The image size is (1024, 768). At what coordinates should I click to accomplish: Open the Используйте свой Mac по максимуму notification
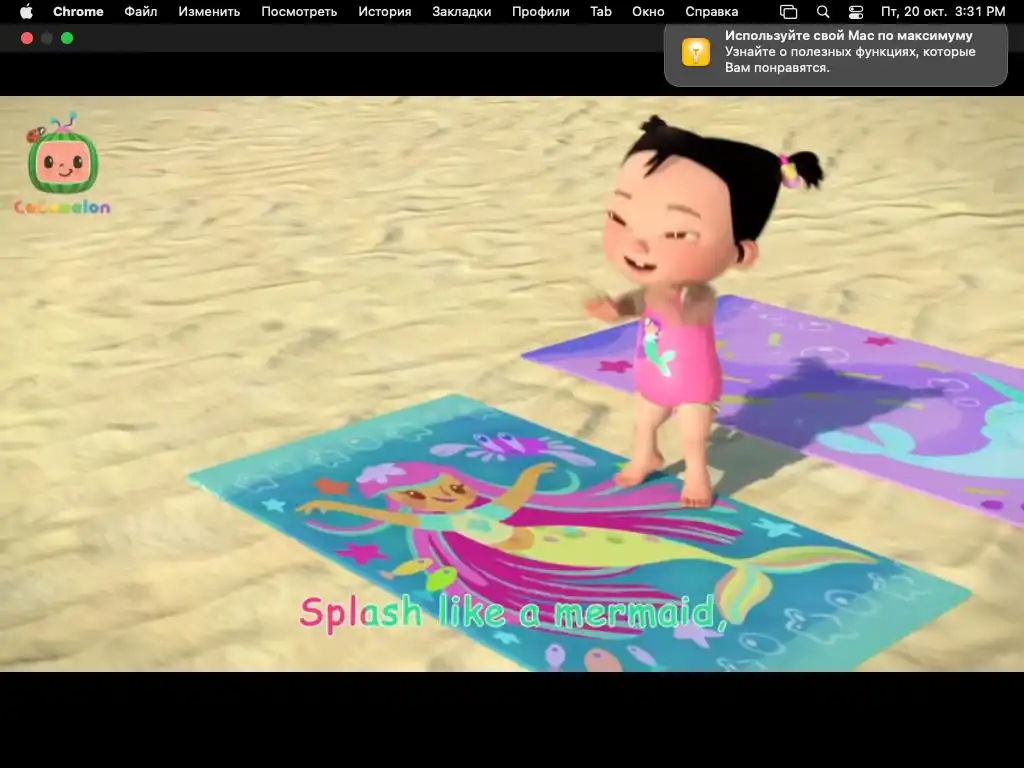pos(836,54)
